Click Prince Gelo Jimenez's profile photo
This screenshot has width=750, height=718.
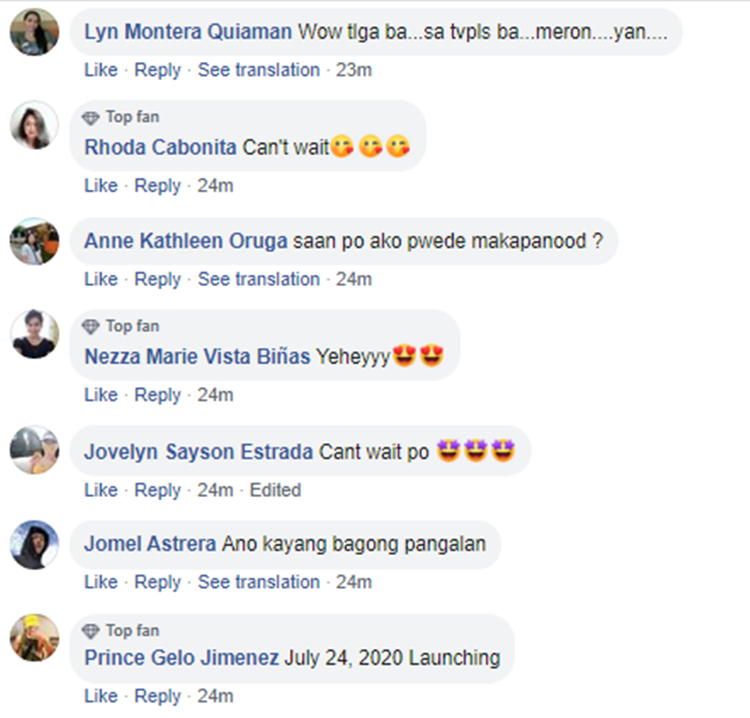(x=34, y=638)
